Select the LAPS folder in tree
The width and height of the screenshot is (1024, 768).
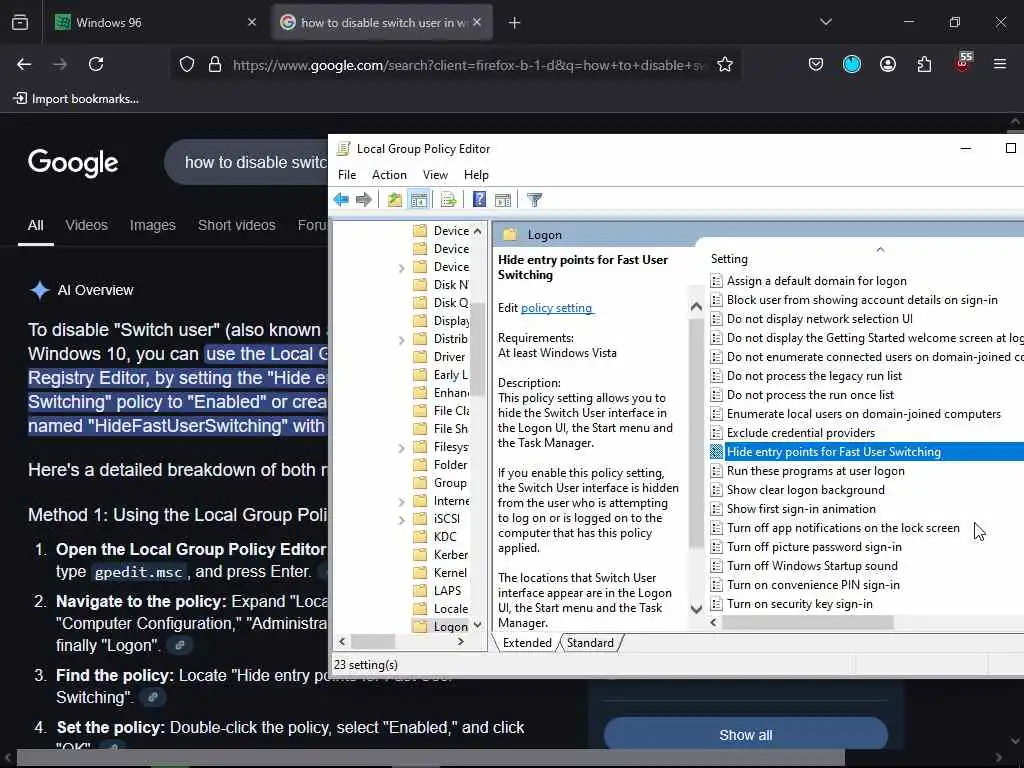click(x=447, y=590)
